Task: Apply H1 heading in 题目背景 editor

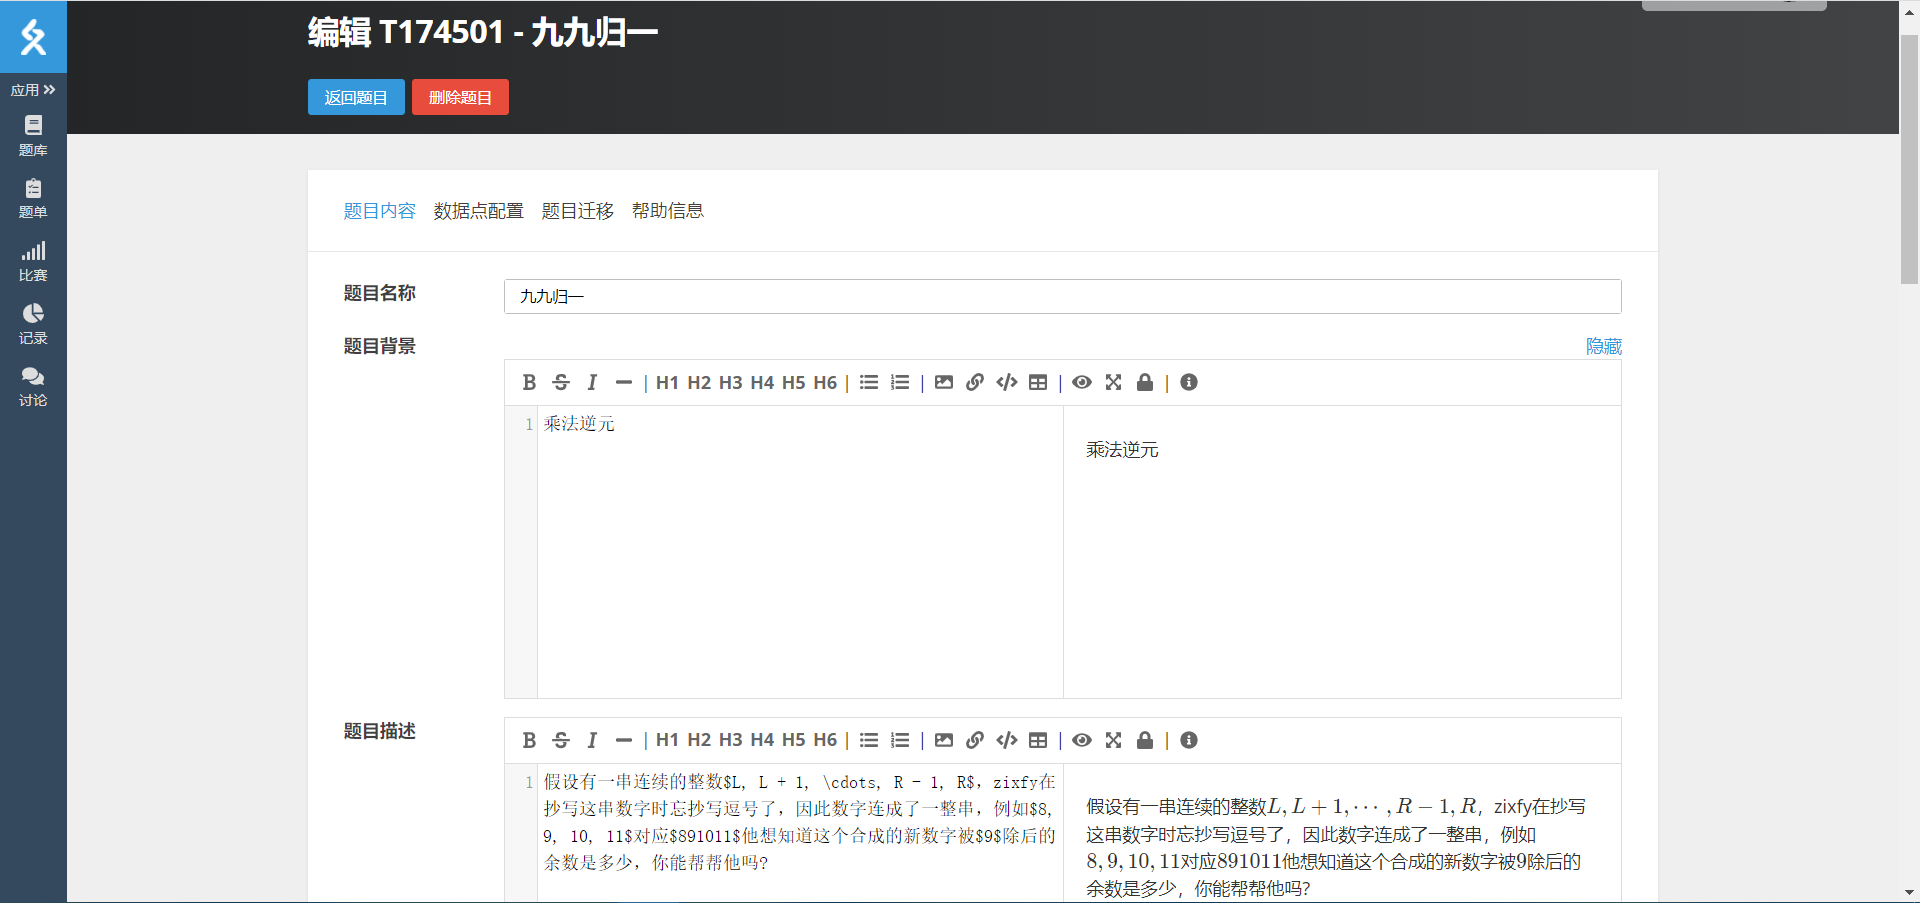Action: tap(667, 382)
